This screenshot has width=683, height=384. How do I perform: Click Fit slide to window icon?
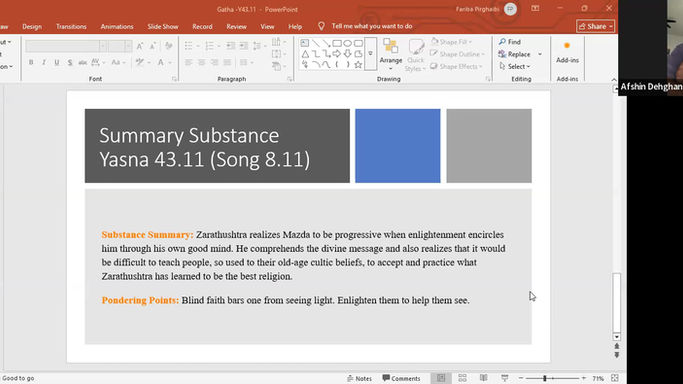click(615, 378)
